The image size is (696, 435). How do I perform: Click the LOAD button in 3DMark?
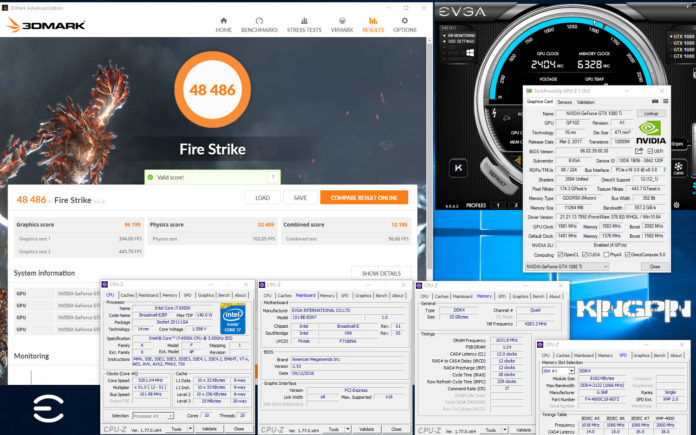tap(262, 198)
